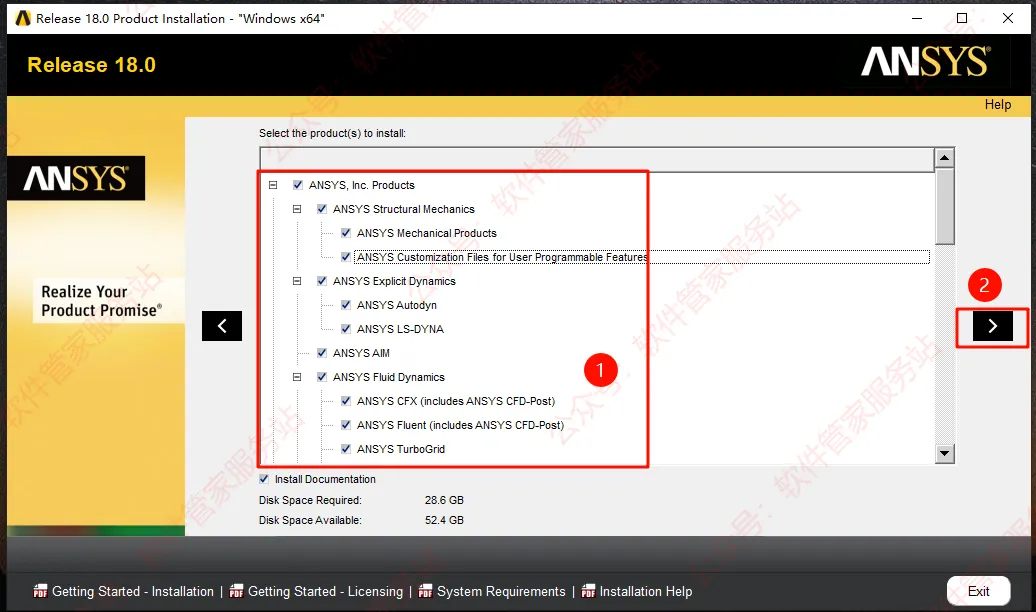The height and width of the screenshot is (612, 1036).
Task: Select ANSYS AIM tree label
Action: pyautogui.click(x=361, y=353)
